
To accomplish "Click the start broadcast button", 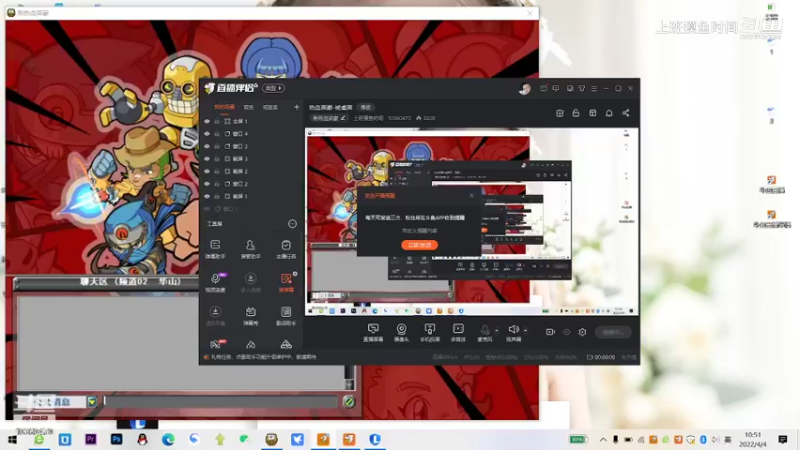I will pyautogui.click(x=613, y=332).
